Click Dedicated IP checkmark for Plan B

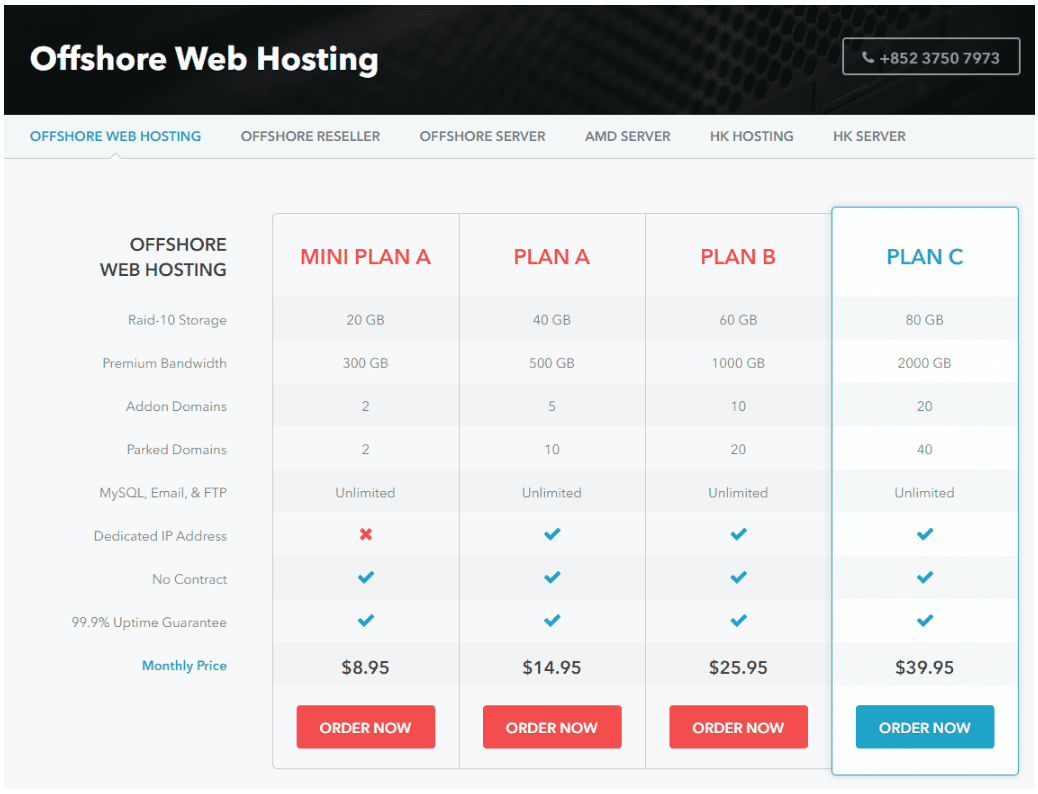[739, 534]
